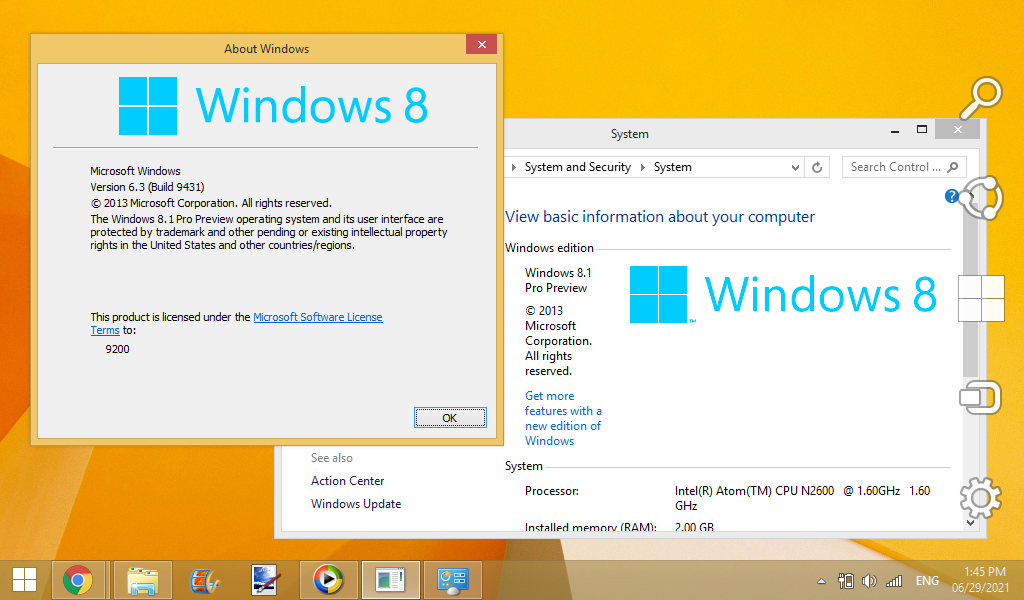Click the System and Security breadcrumb
Image resolution: width=1024 pixels, height=600 pixels.
[578, 167]
